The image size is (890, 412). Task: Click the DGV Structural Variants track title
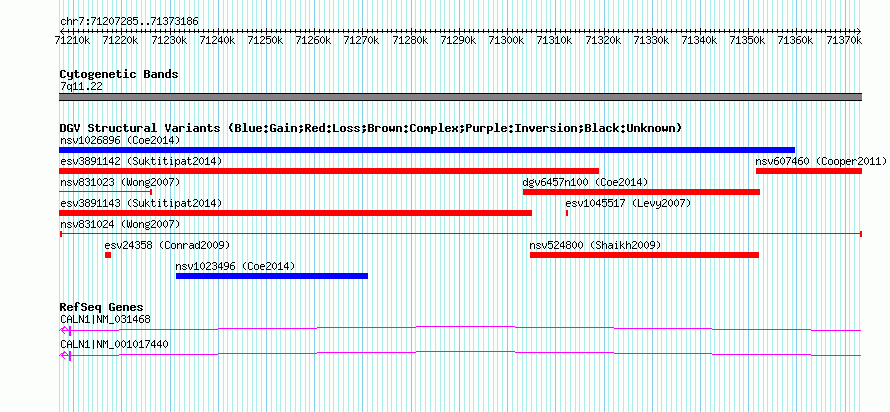pyautogui.click(x=371, y=128)
